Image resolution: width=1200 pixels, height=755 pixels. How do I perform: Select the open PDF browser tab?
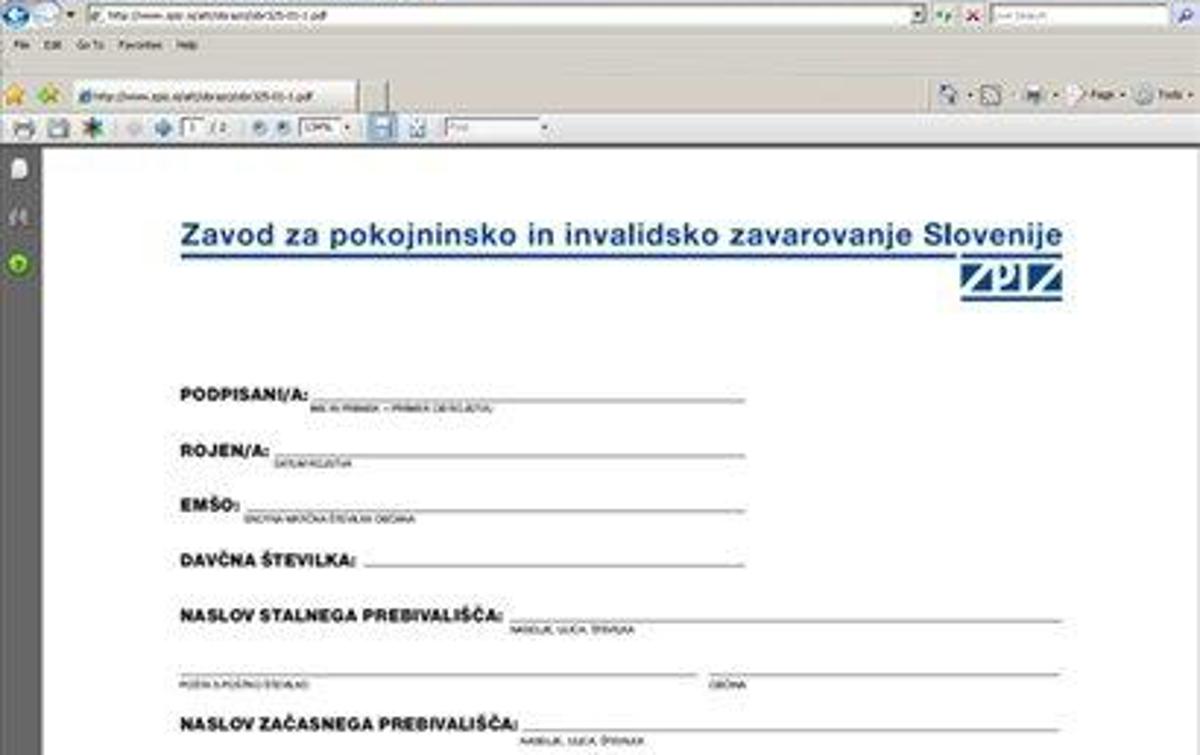214,96
